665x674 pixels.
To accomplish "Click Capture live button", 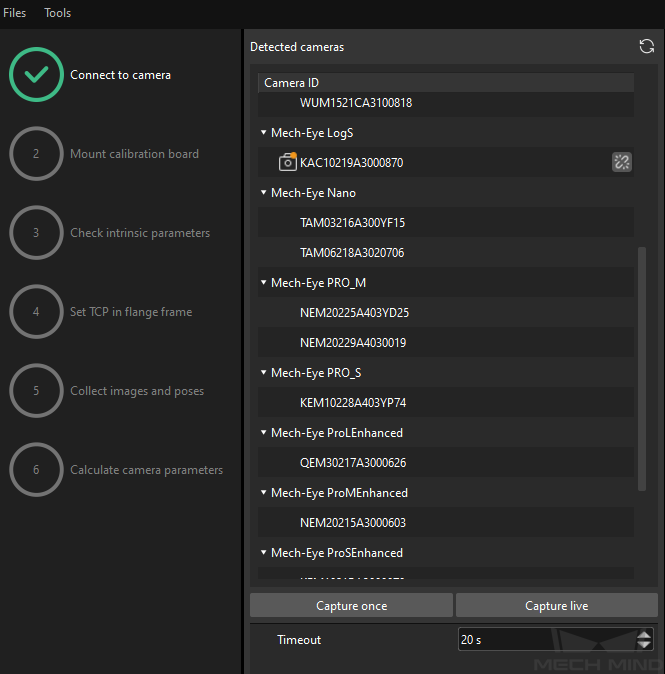I will tap(557, 605).
